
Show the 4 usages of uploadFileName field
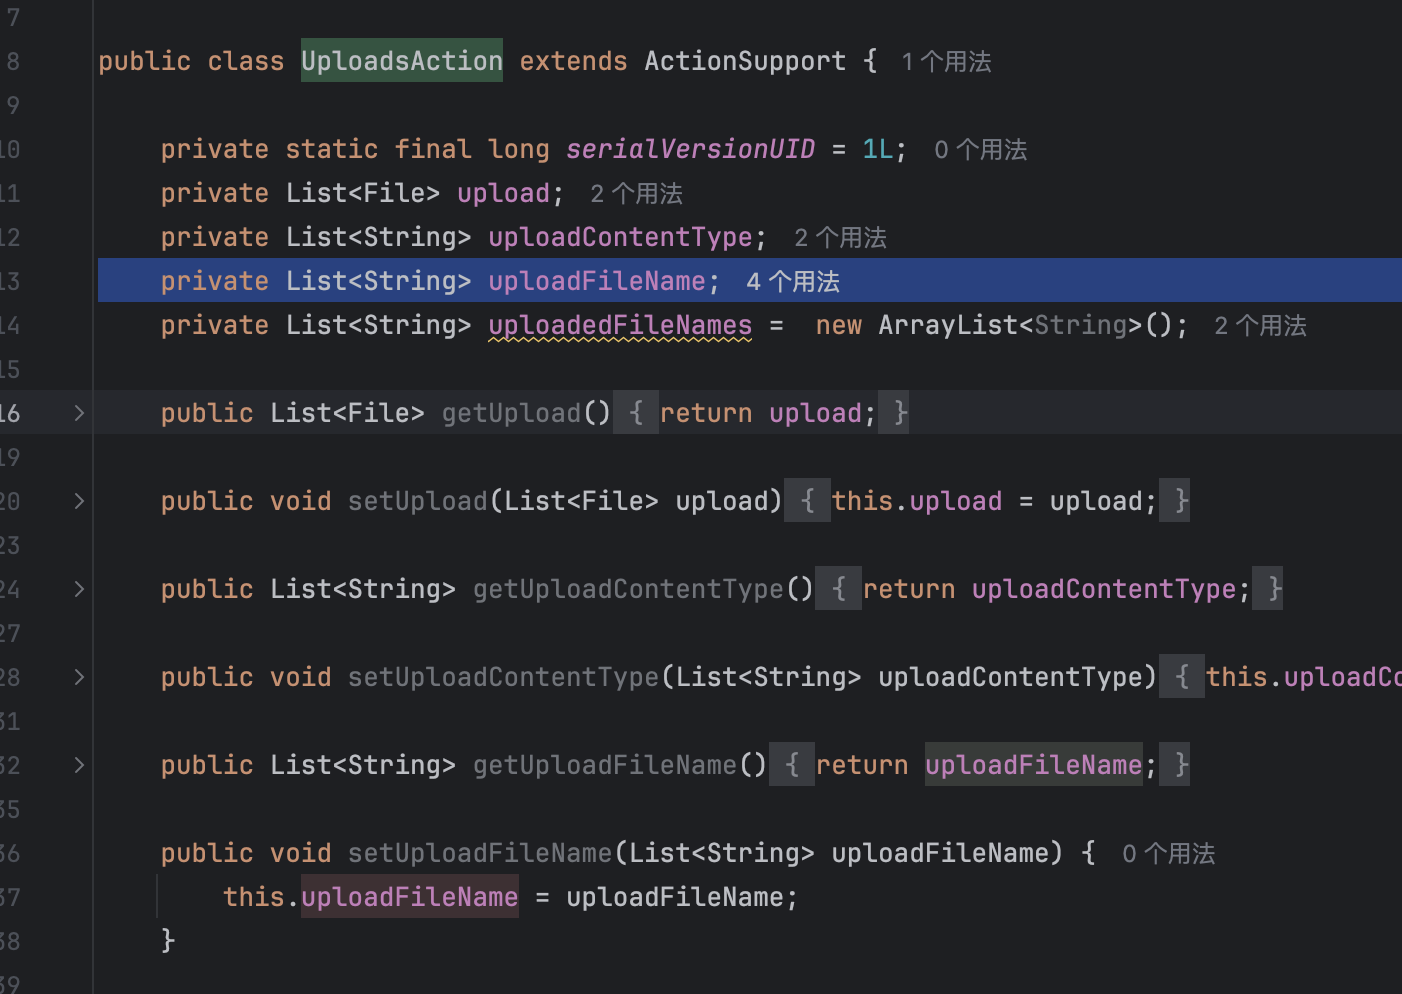(792, 282)
